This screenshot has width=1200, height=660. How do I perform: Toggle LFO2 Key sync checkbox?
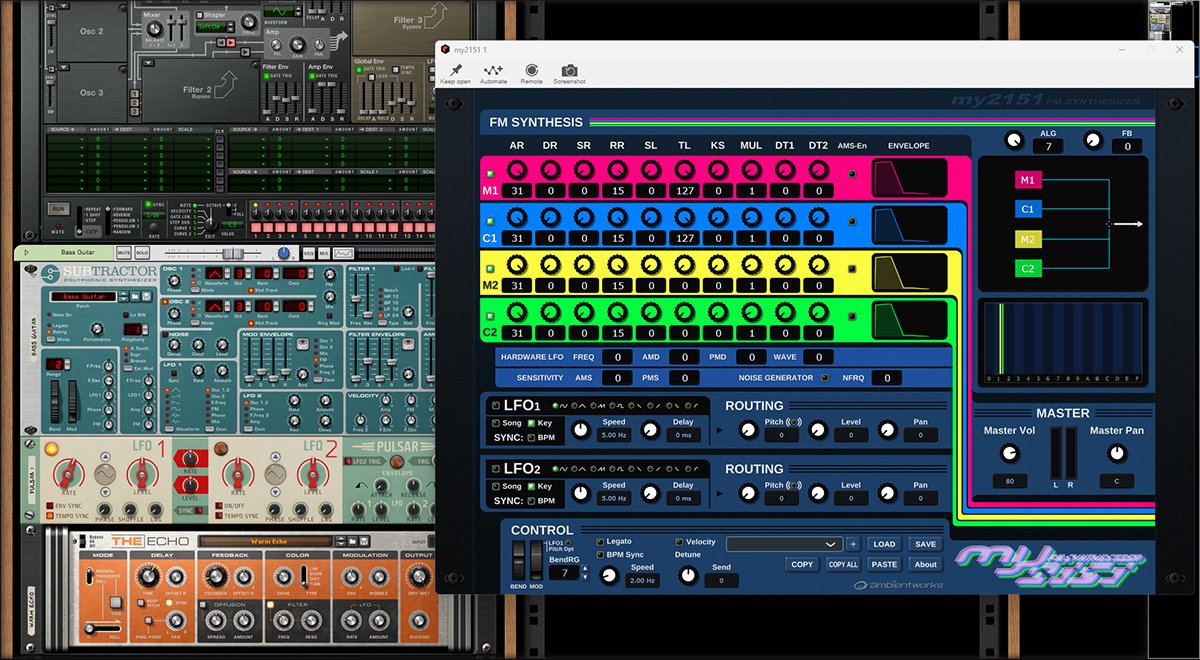pos(531,486)
